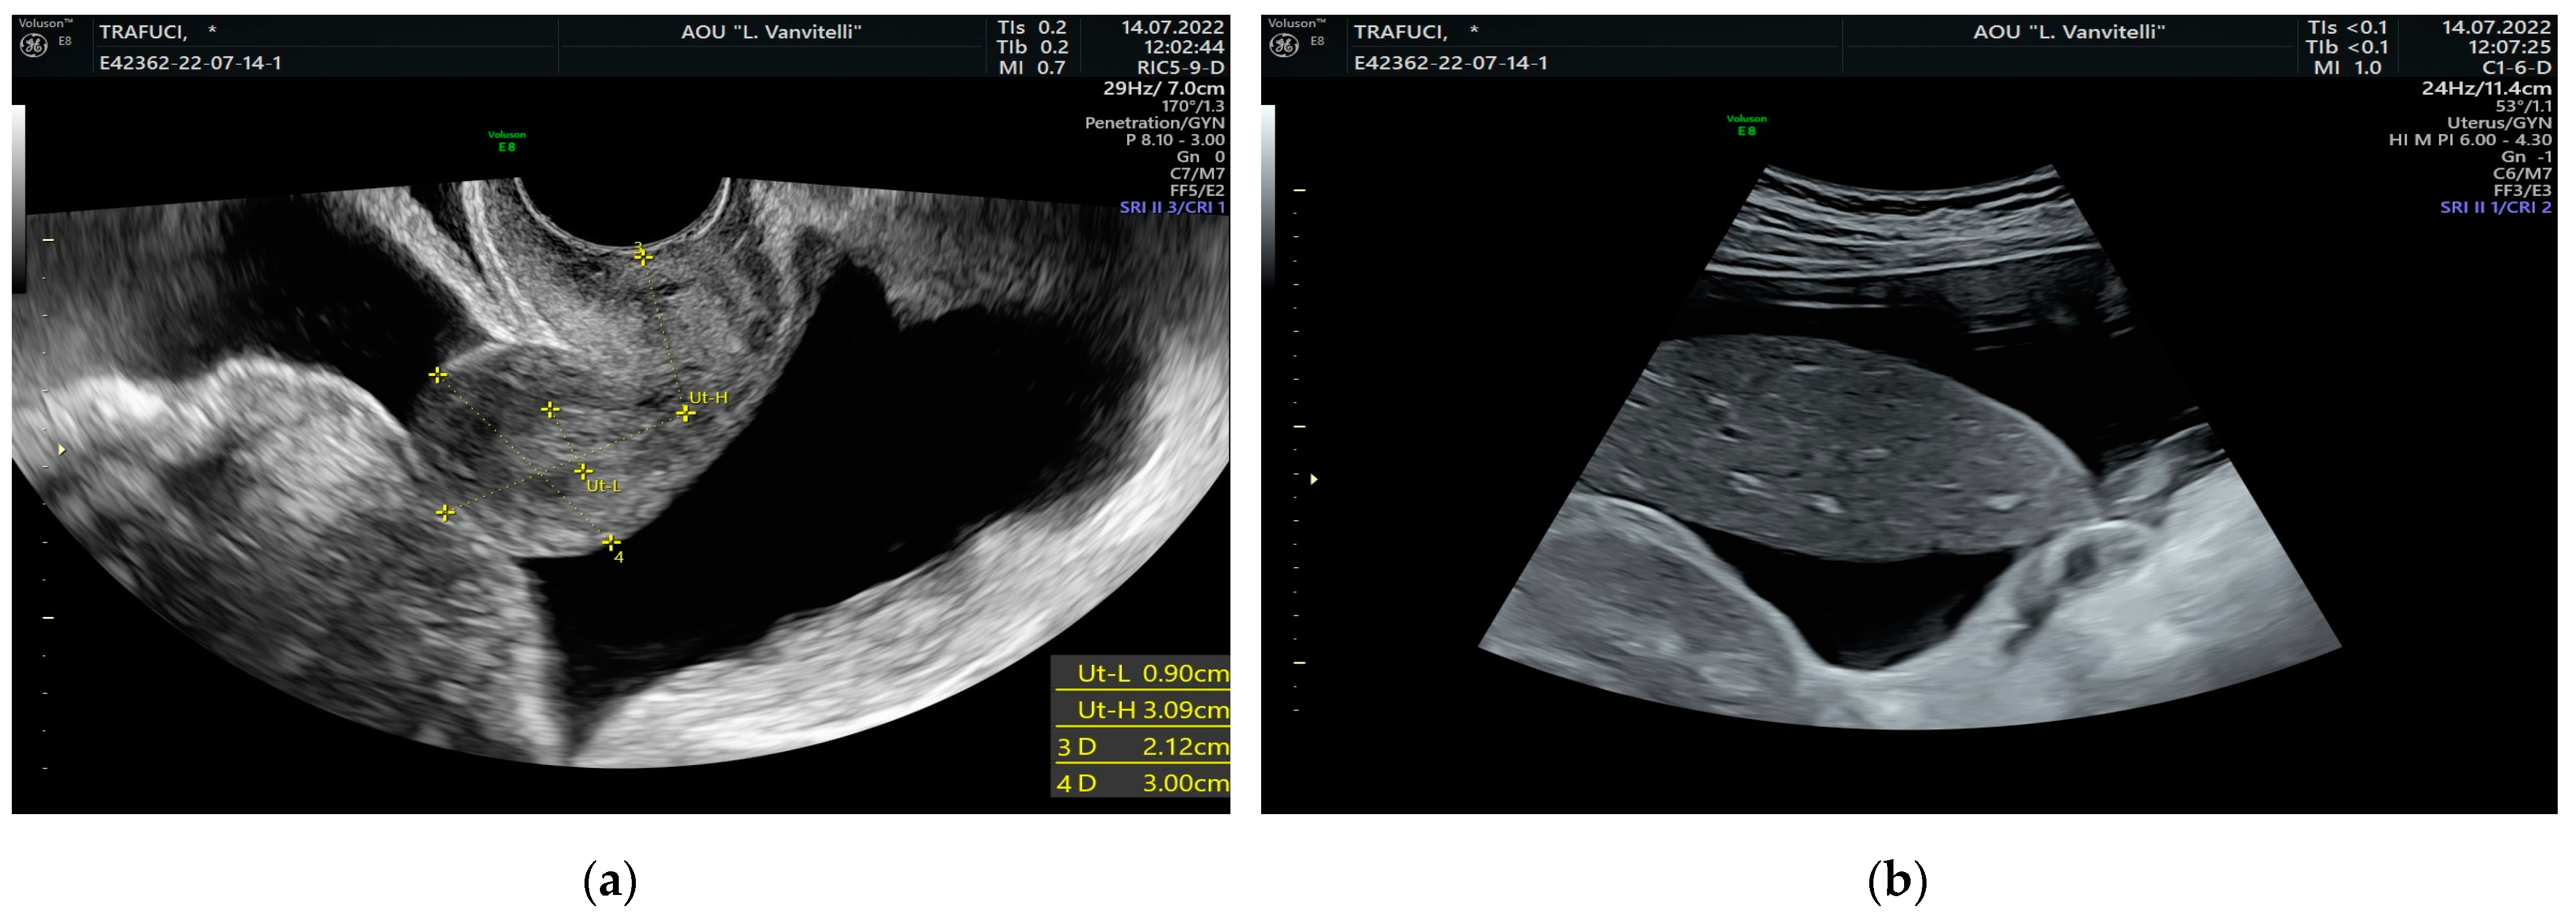Select the 3 D 2.12cm measurement row
Image resolution: width=2576 pixels, height=918 pixels.
1142,746
